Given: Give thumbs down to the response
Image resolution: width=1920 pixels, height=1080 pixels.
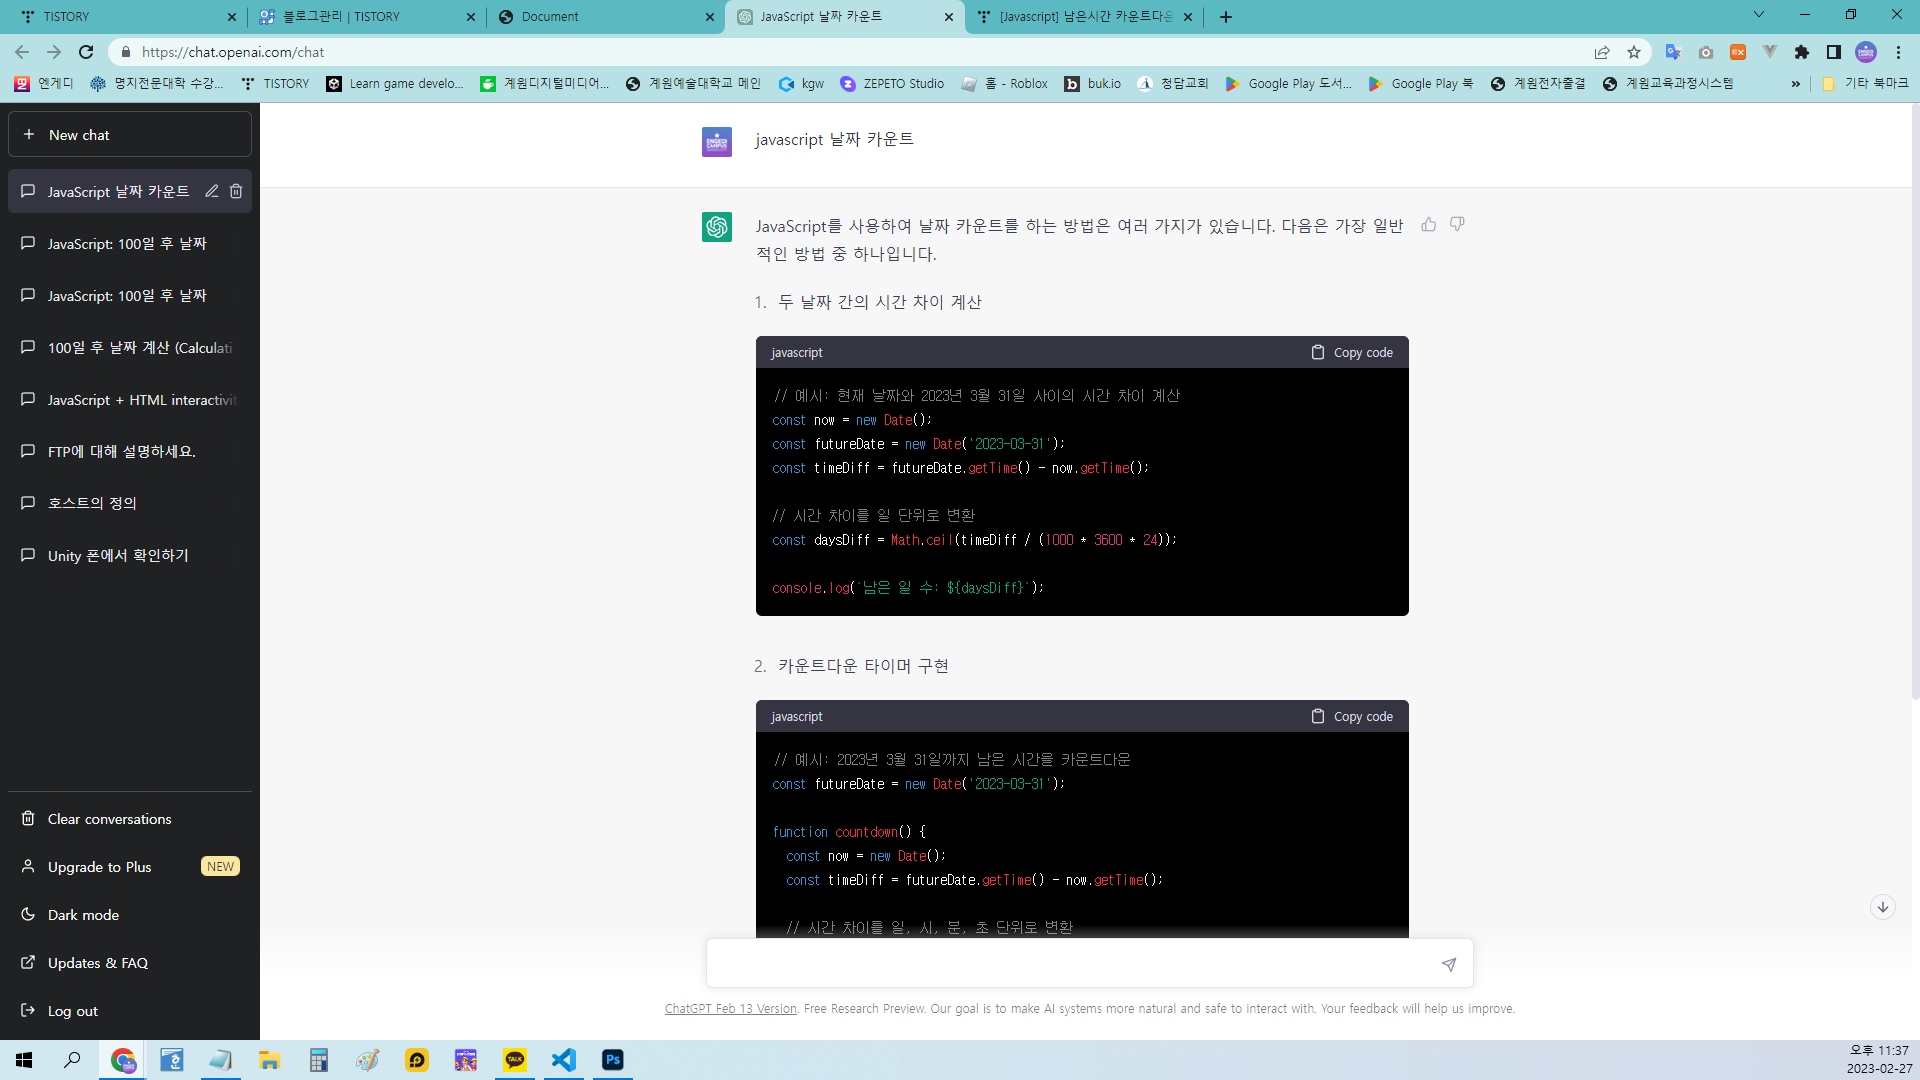Looking at the screenshot, I should click(x=1457, y=225).
